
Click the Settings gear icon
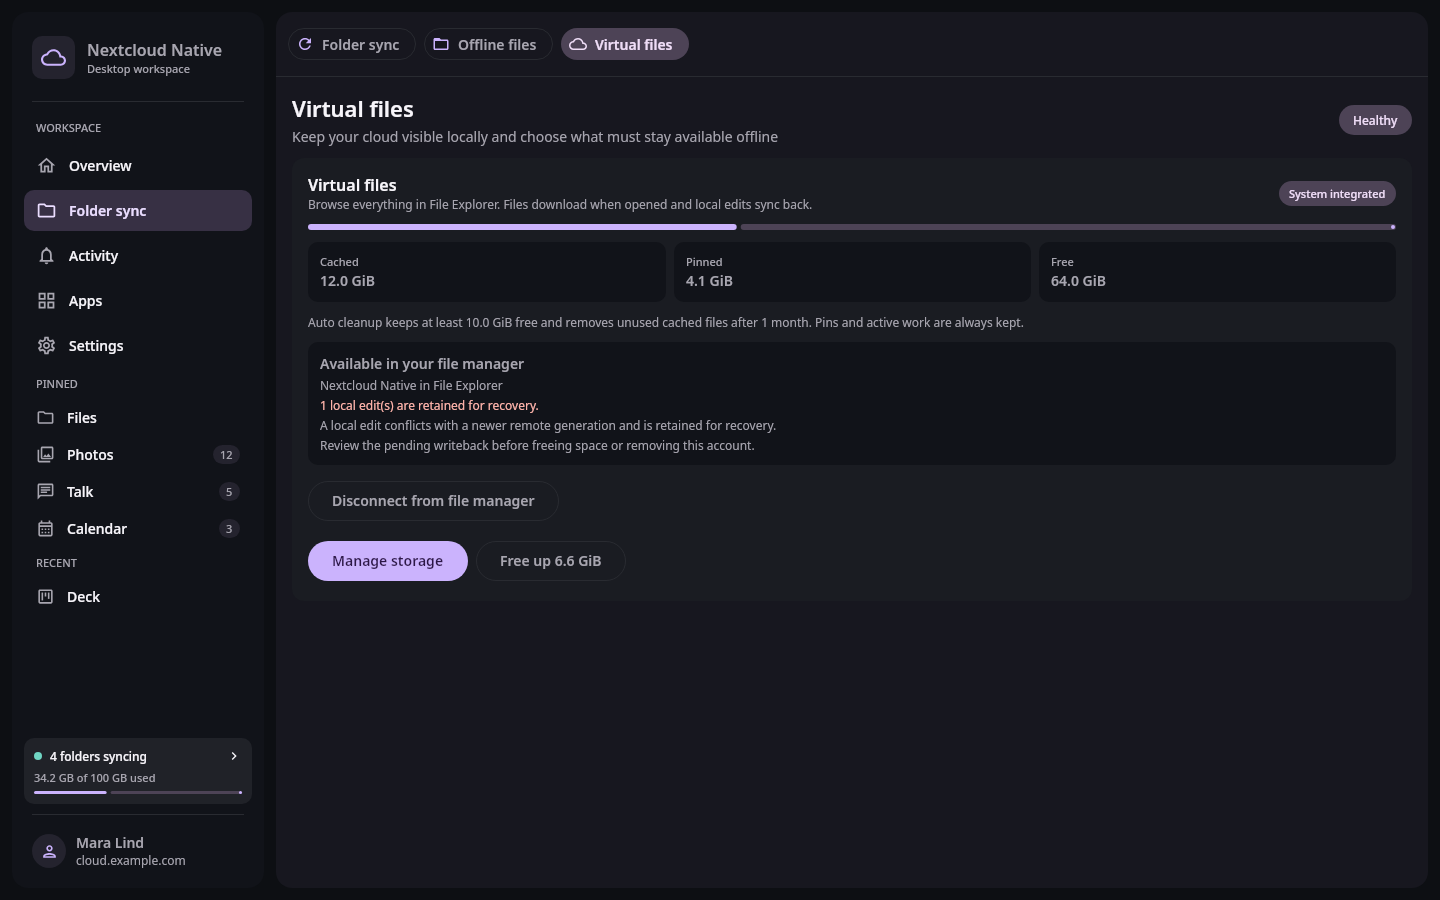click(x=46, y=346)
